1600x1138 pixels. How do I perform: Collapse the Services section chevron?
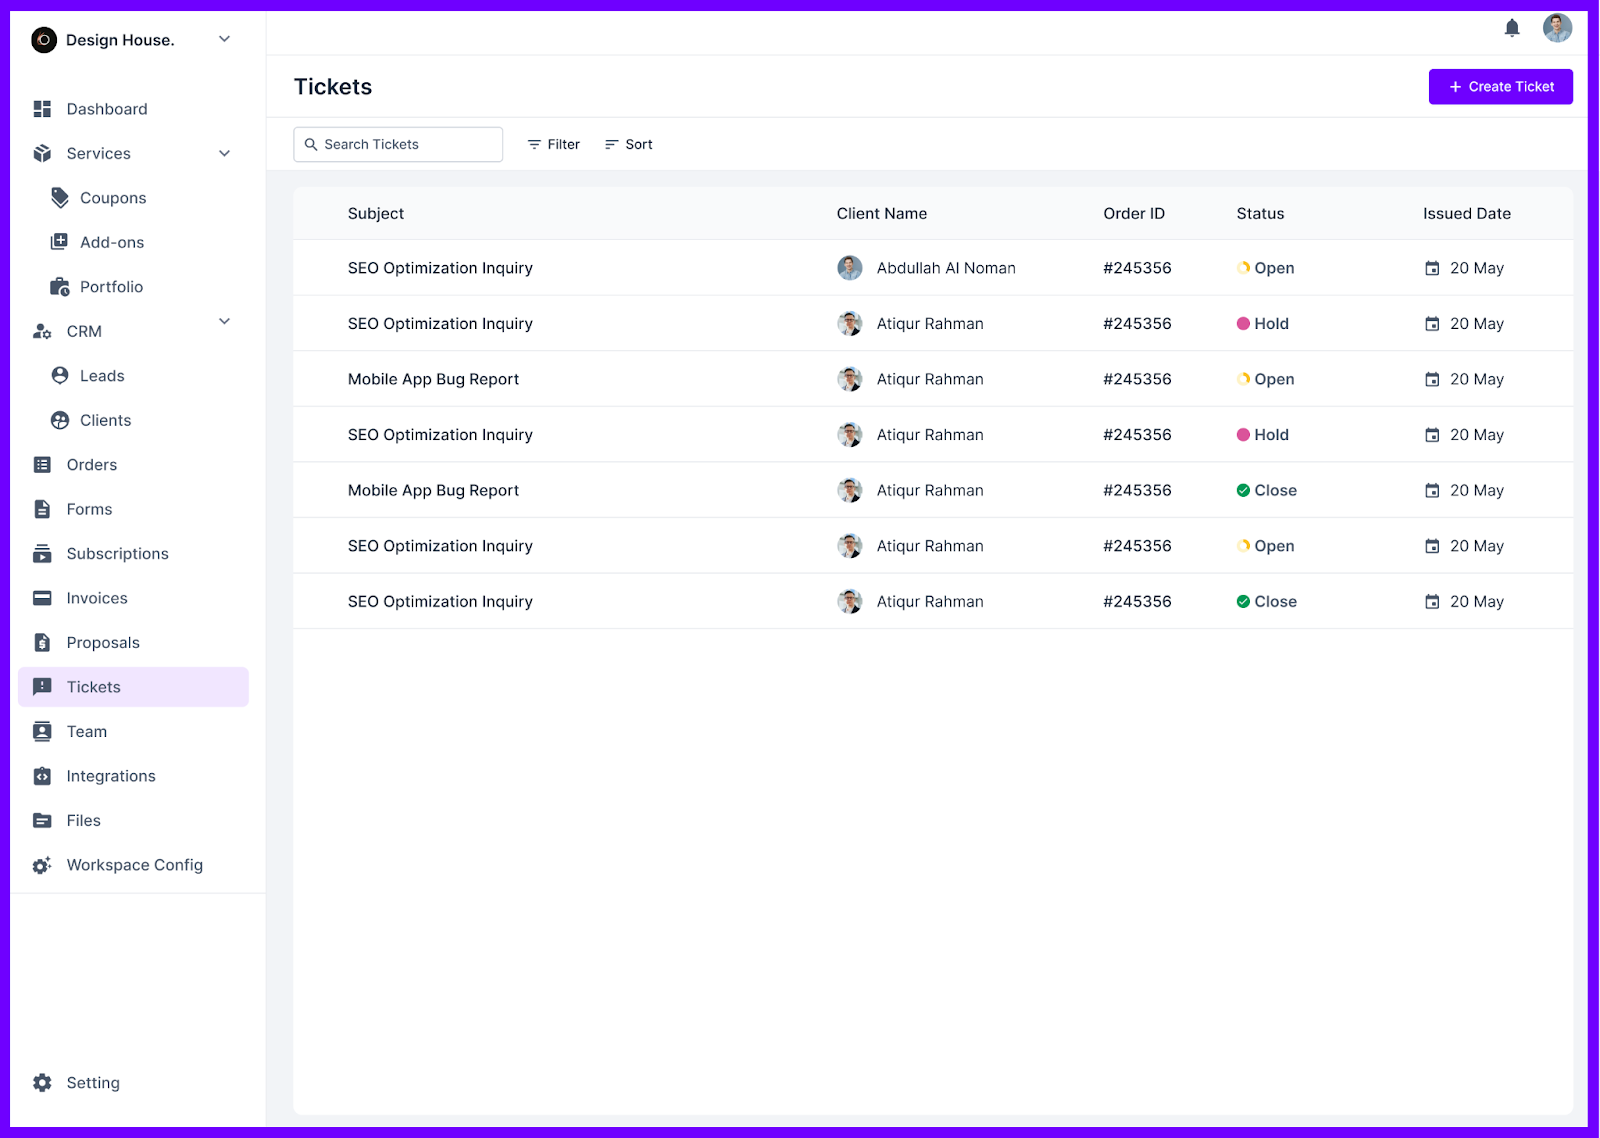pos(224,153)
